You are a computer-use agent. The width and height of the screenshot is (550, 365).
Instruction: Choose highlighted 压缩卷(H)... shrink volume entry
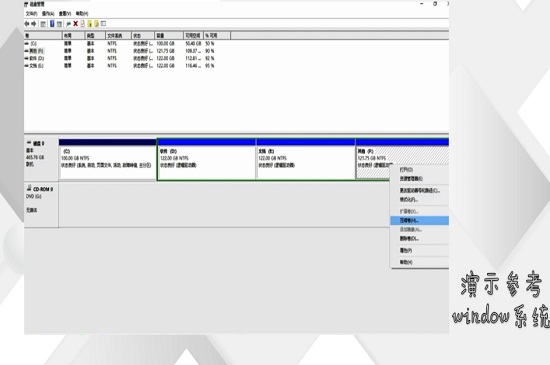[x=420, y=221]
